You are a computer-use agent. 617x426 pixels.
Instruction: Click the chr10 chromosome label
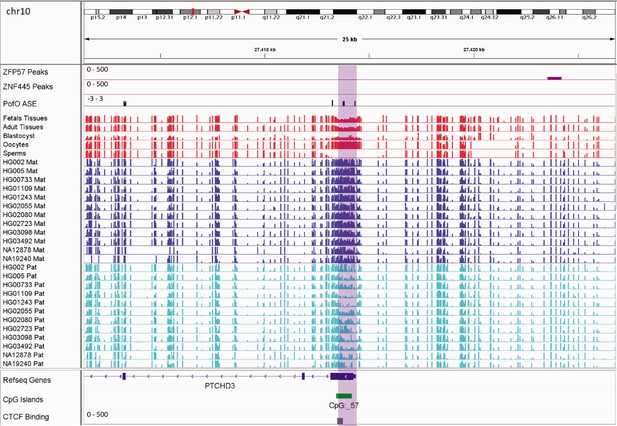coord(18,11)
